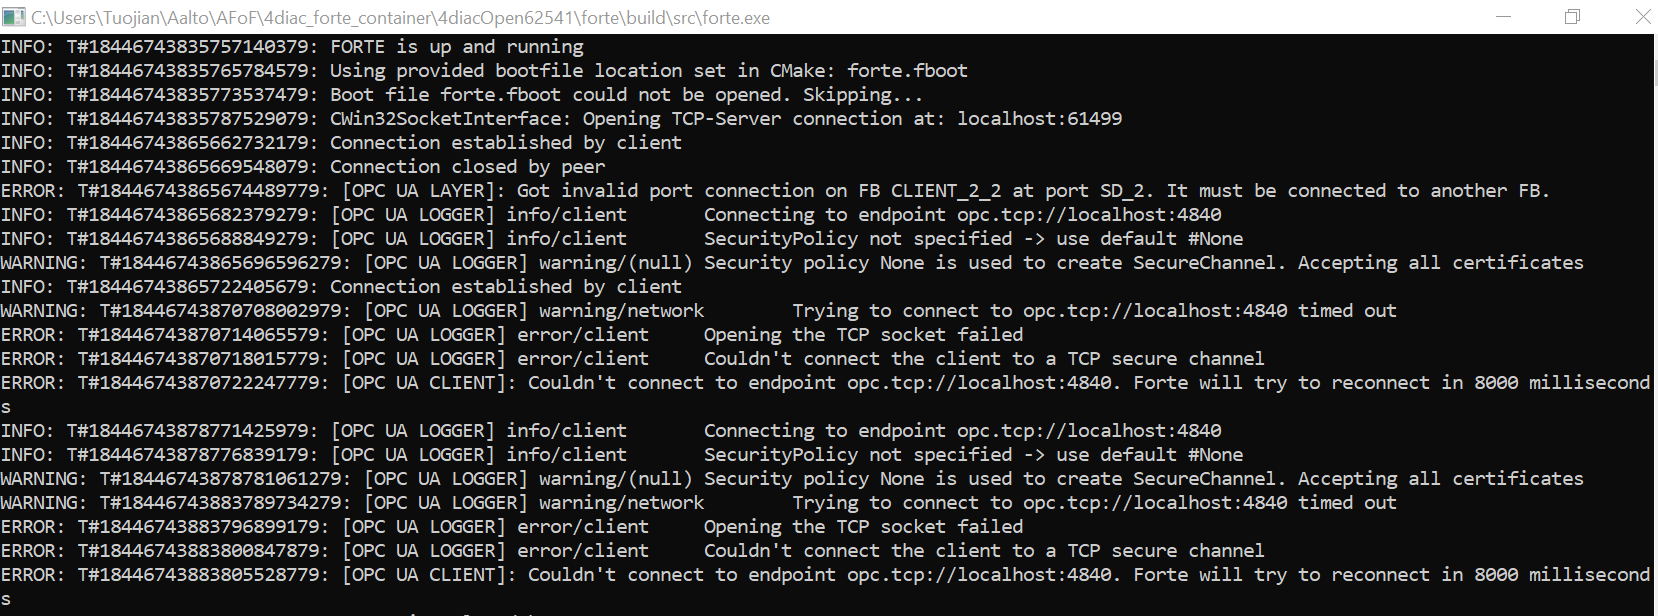This screenshot has height=616, width=1658.
Task: Click the "Skipping..." text in boot file line
Action: (864, 95)
